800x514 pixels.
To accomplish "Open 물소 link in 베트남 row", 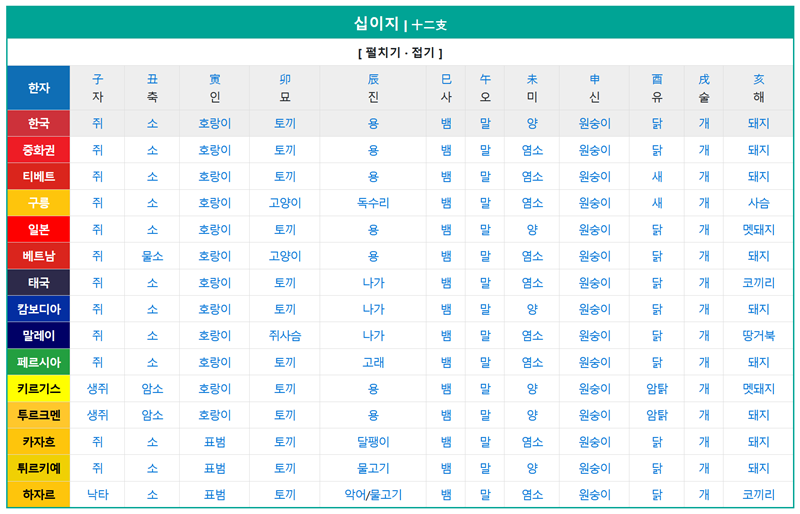I will coord(152,256).
